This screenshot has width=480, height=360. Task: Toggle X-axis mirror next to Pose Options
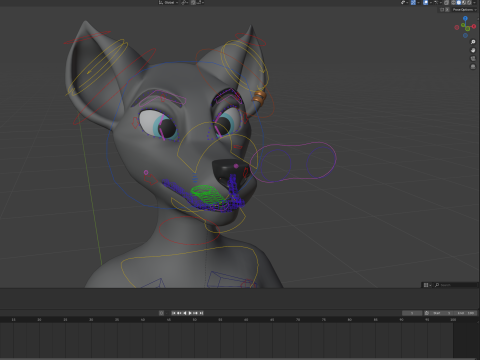tap(447, 10)
